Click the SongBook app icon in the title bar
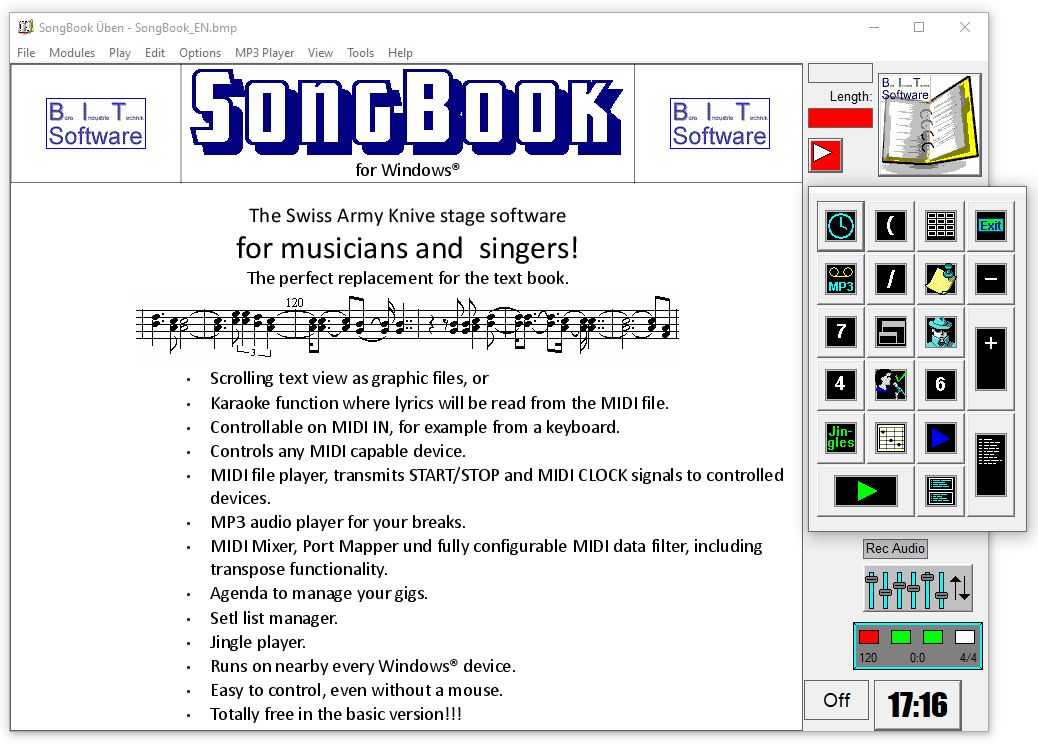 point(25,27)
